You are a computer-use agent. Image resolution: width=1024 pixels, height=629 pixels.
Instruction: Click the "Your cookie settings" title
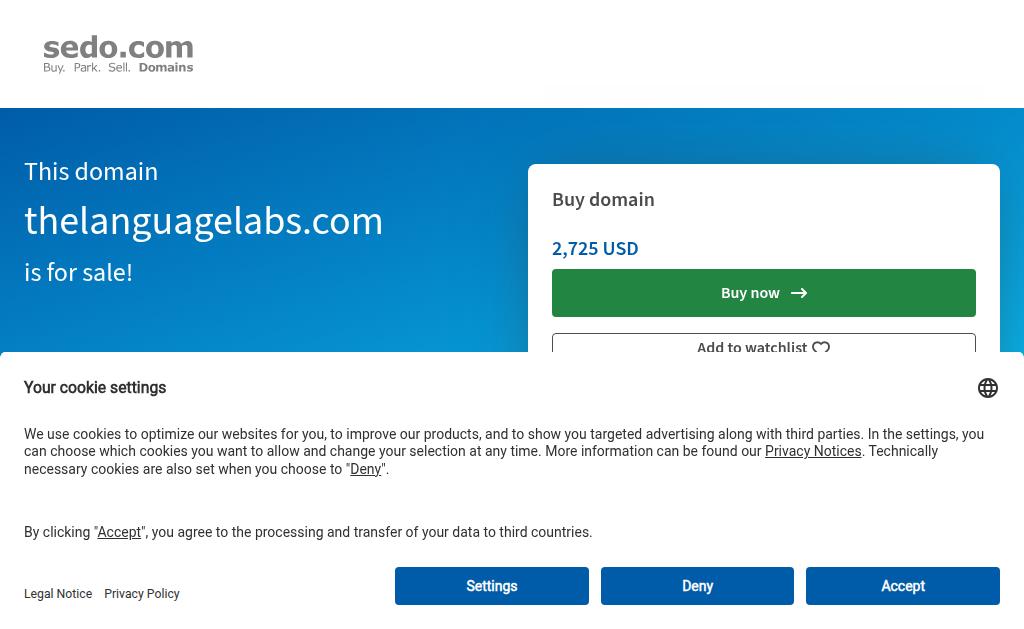click(x=95, y=388)
